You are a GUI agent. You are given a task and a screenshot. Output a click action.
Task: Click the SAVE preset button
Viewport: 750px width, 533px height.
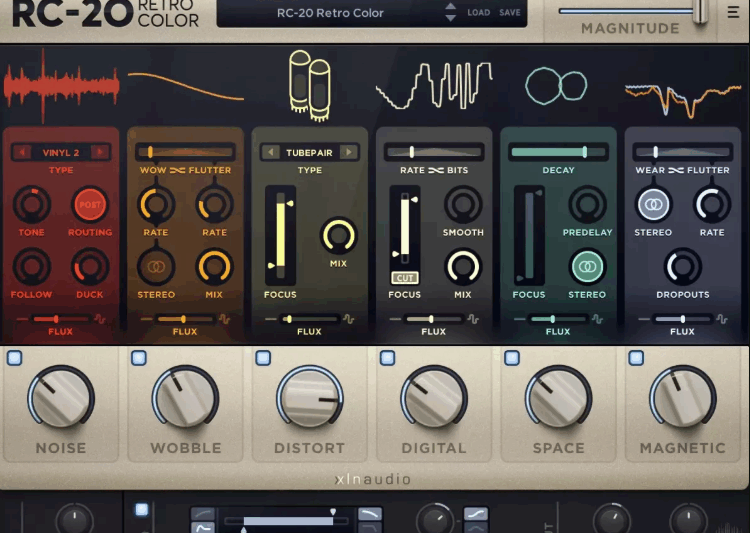(x=509, y=13)
